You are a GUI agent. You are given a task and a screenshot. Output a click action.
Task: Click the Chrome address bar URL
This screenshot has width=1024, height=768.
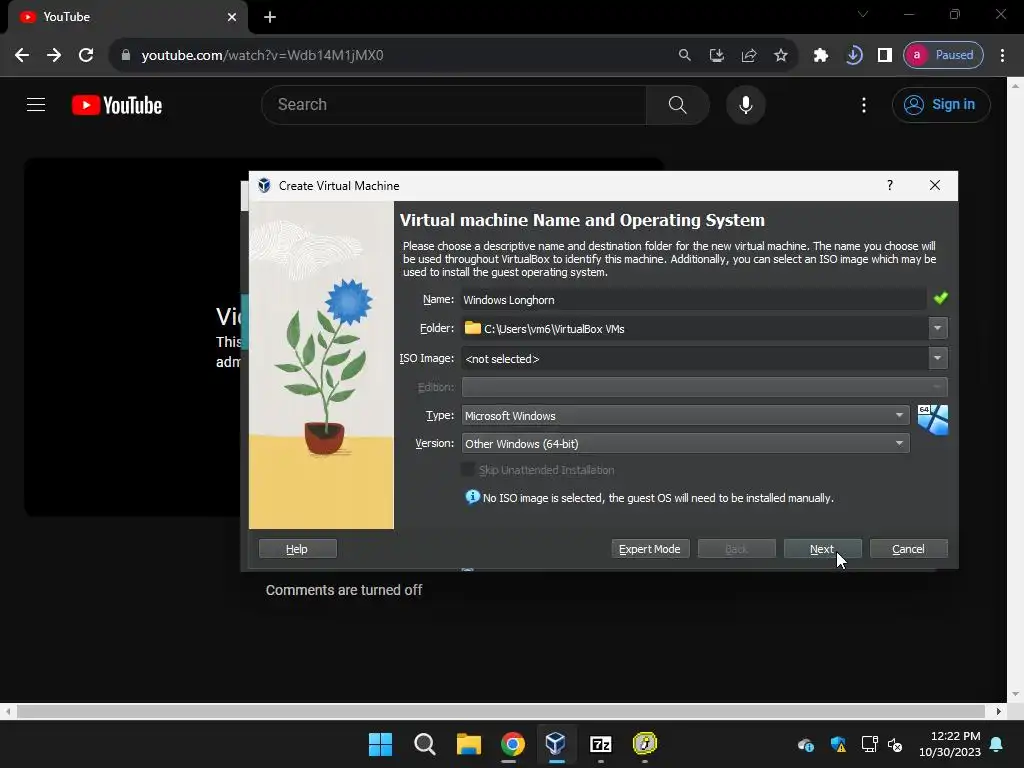pyautogui.click(x=262, y=56)
